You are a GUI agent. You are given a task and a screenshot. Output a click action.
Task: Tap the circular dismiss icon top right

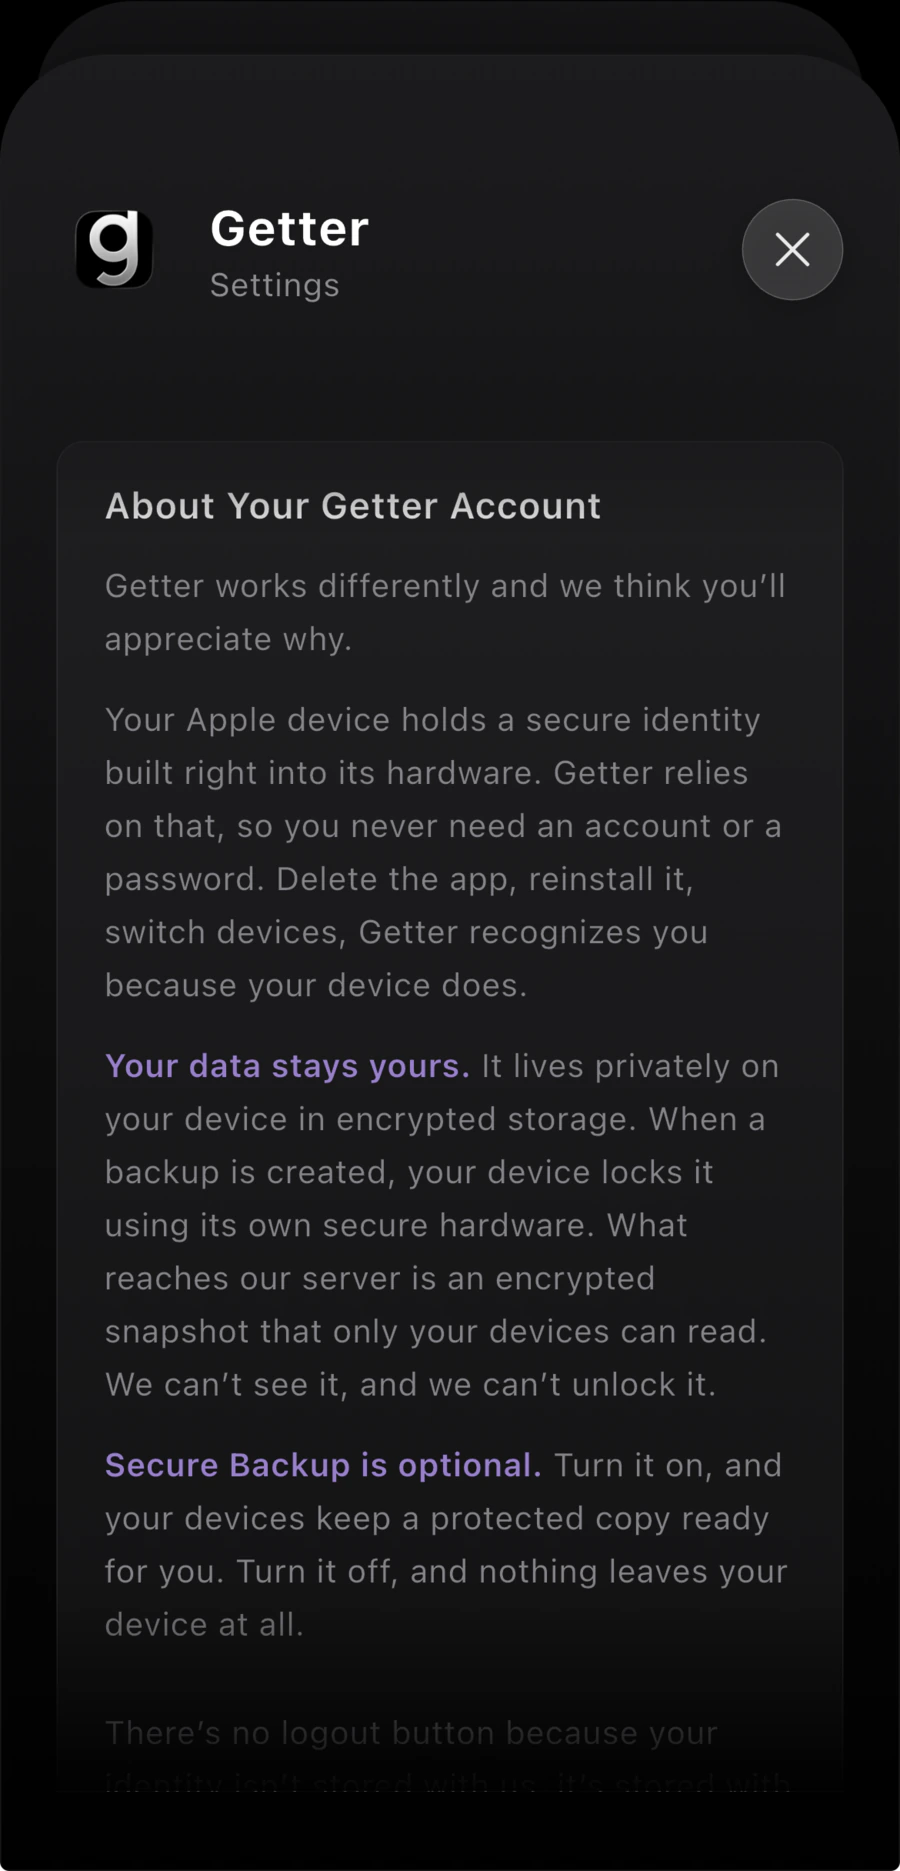(x=792, y=250)
